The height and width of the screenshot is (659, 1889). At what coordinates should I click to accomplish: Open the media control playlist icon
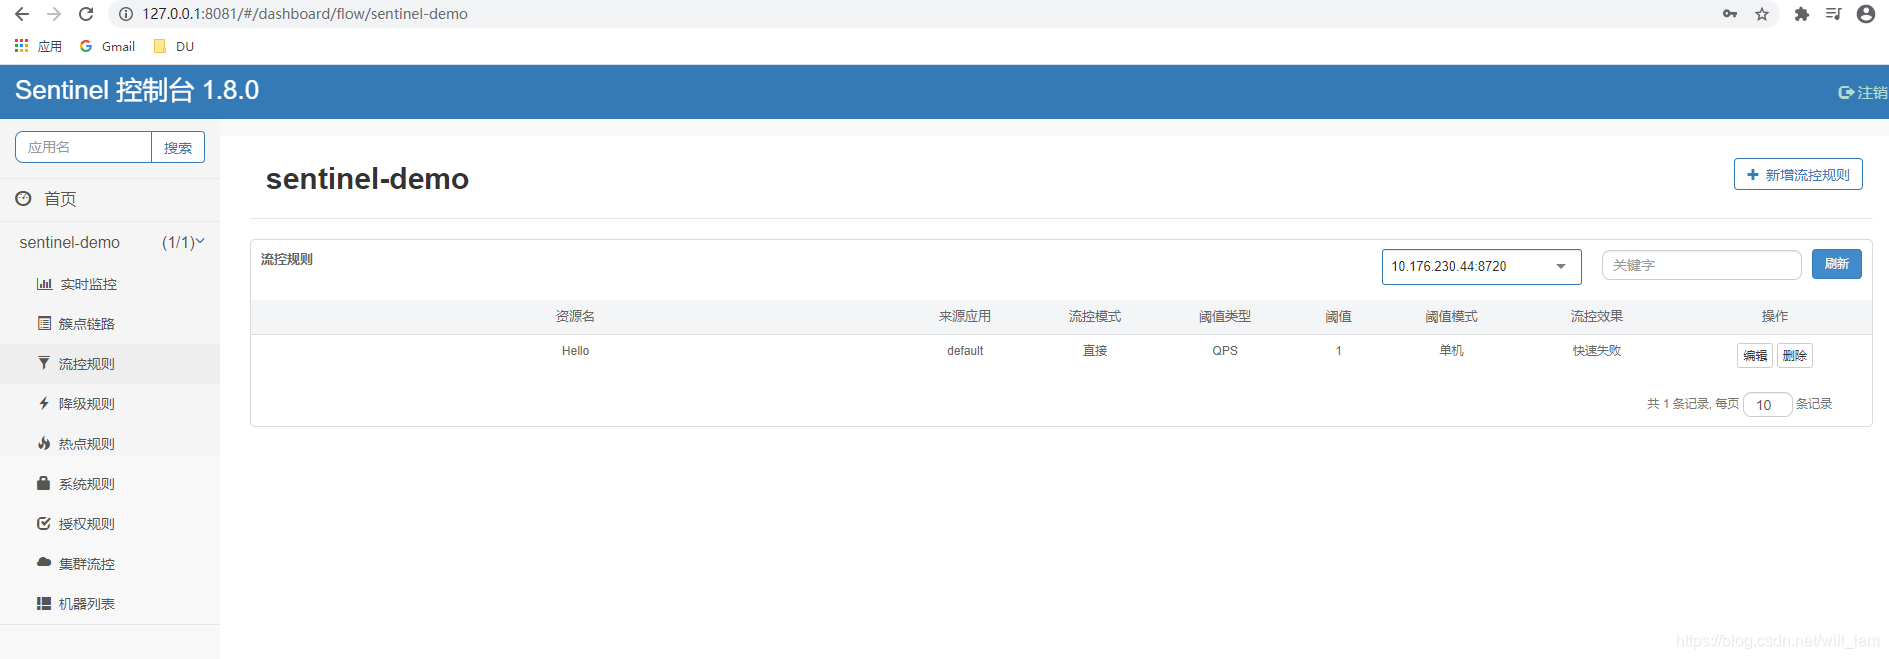pyautogui.click(x=1833, y=14)
